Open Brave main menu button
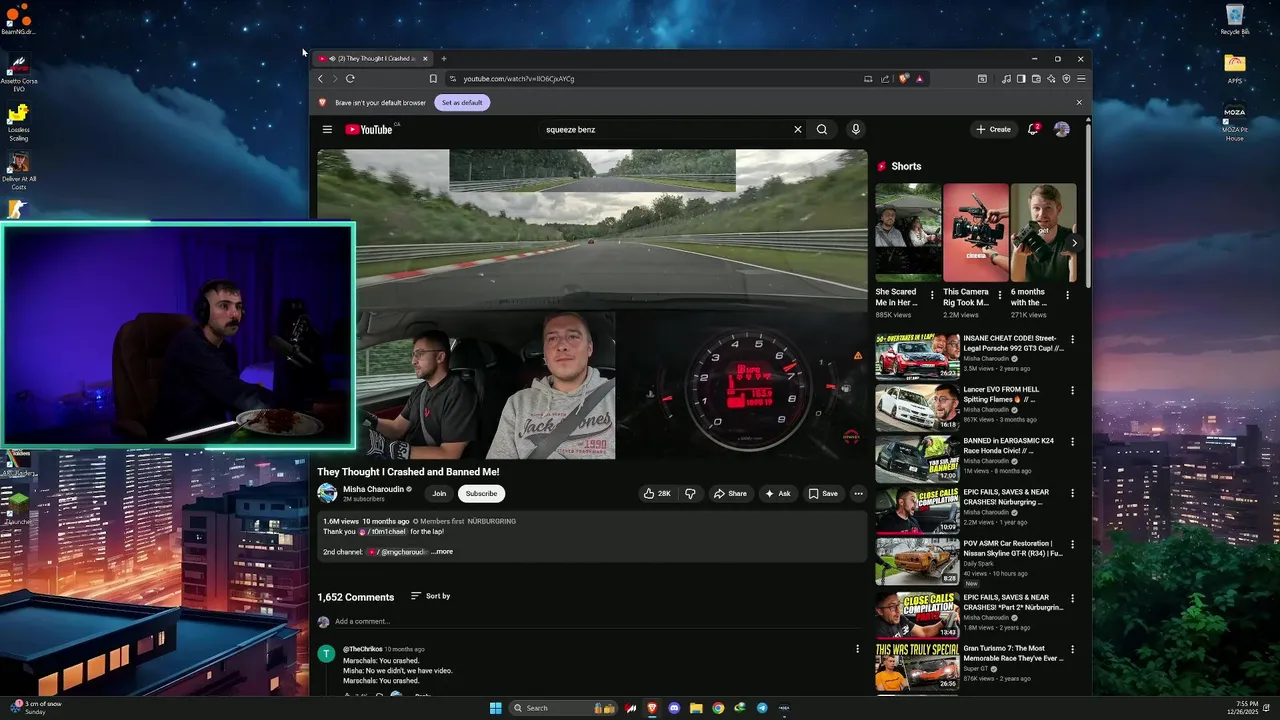The image size is (1280, 720). pos(1081,78)
